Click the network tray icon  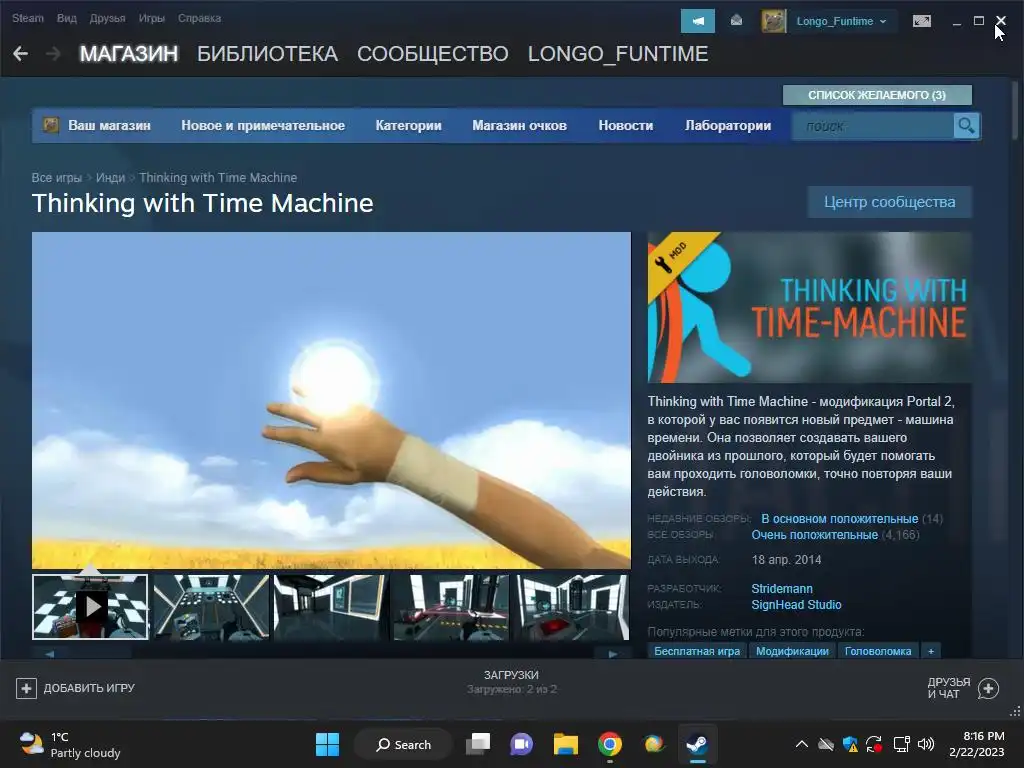(901, 744)
